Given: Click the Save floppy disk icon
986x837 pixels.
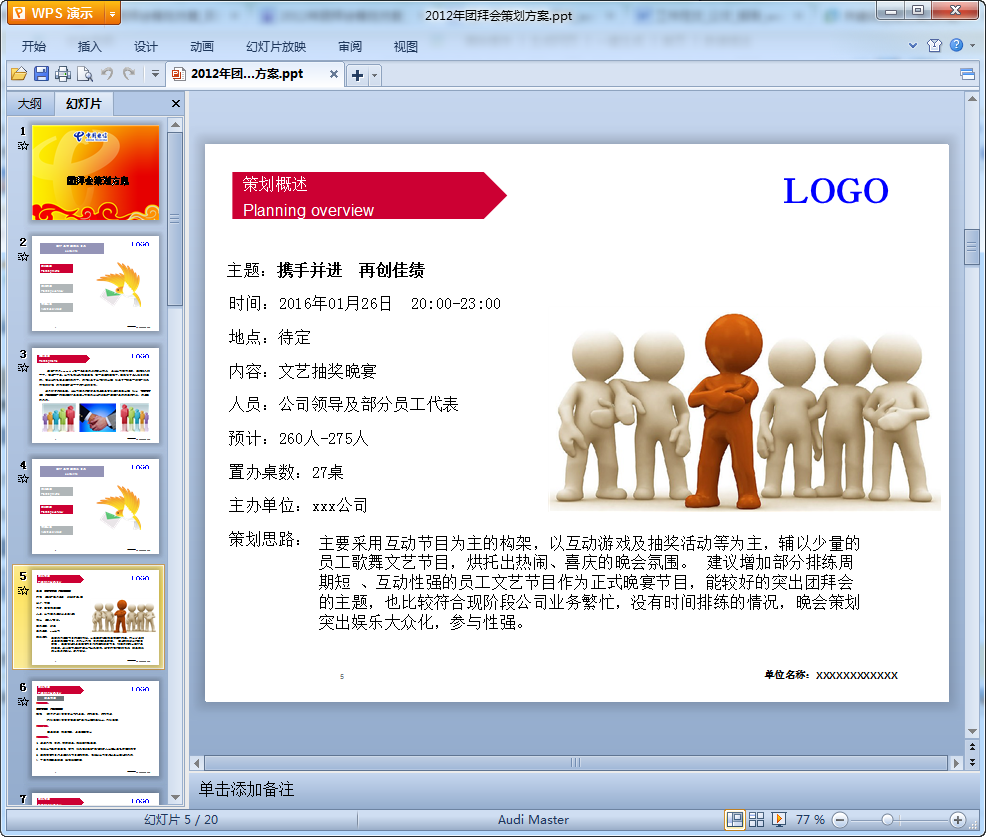Looking at the screenshot, I should point(42,74).
